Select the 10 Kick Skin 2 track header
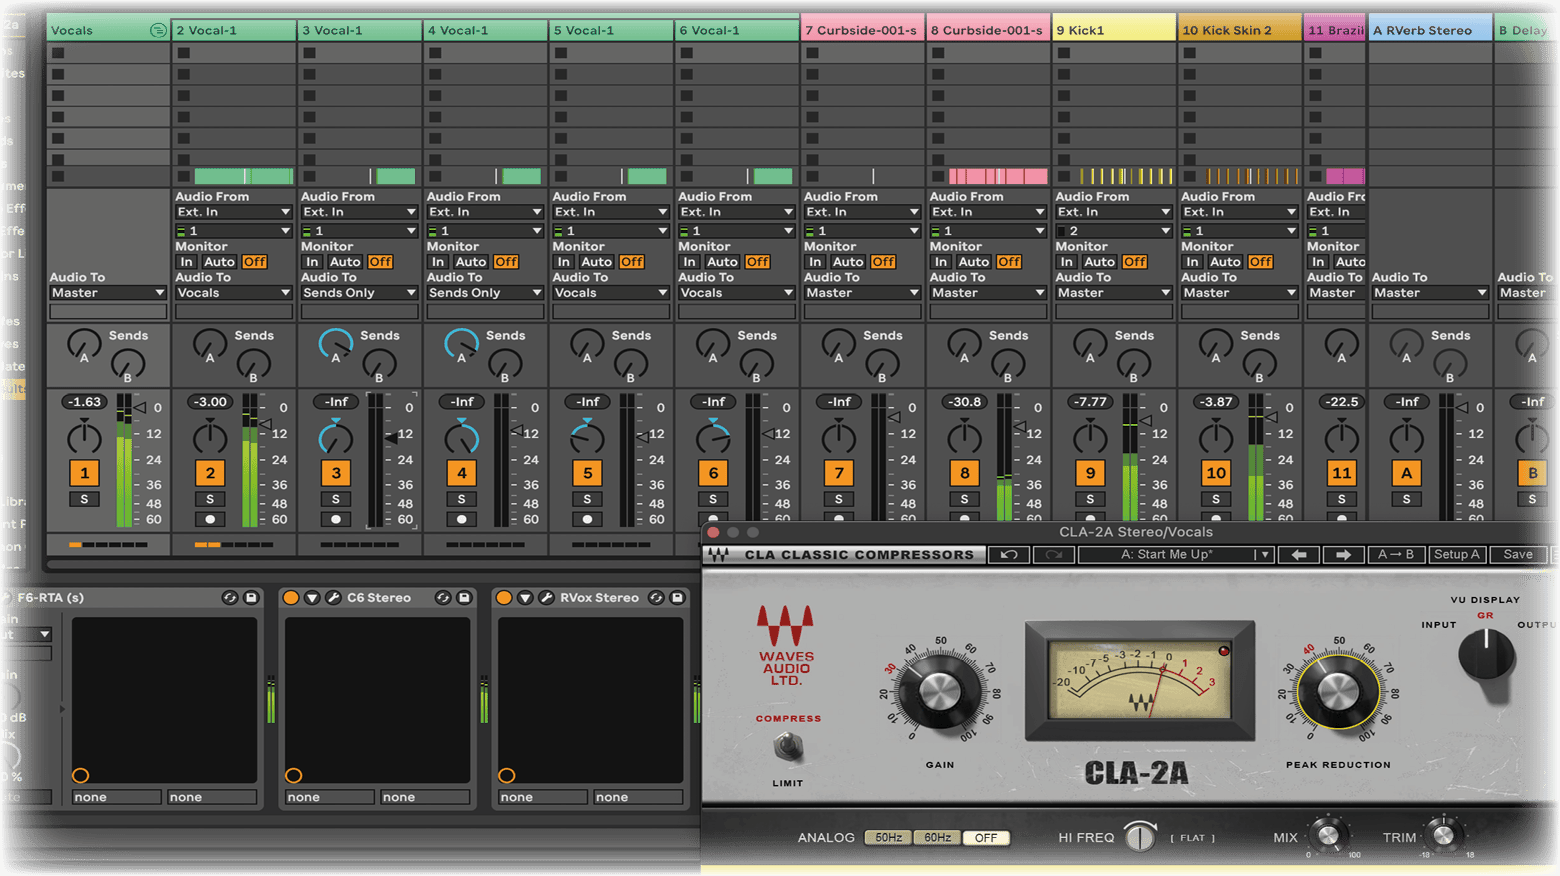Screen dimensions: 1560x876 coord(1239,30)
